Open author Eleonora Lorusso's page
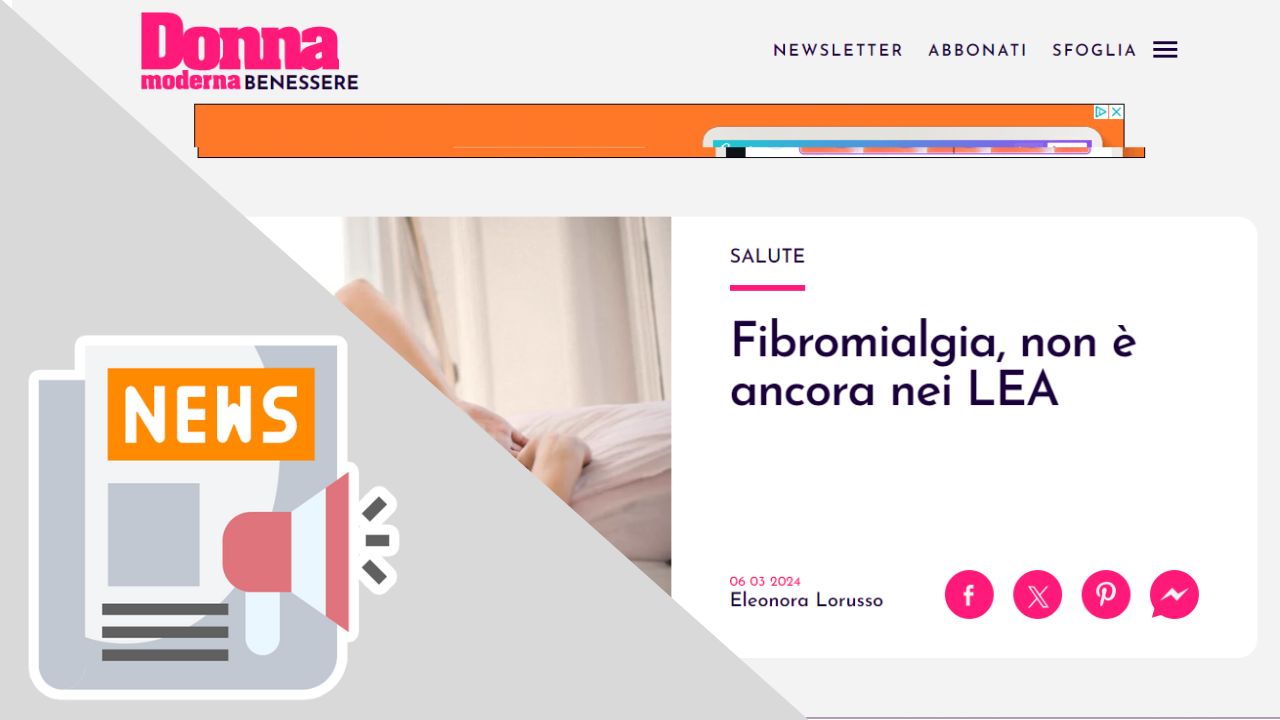 (x=806, y=601)
